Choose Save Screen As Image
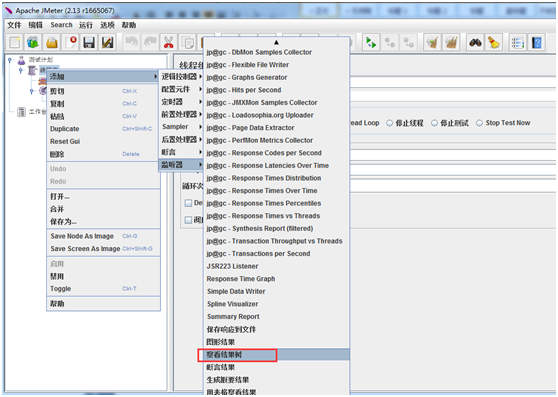Image resolution: width=558 pixels, height=397 pixels. (x=103, y=249)
